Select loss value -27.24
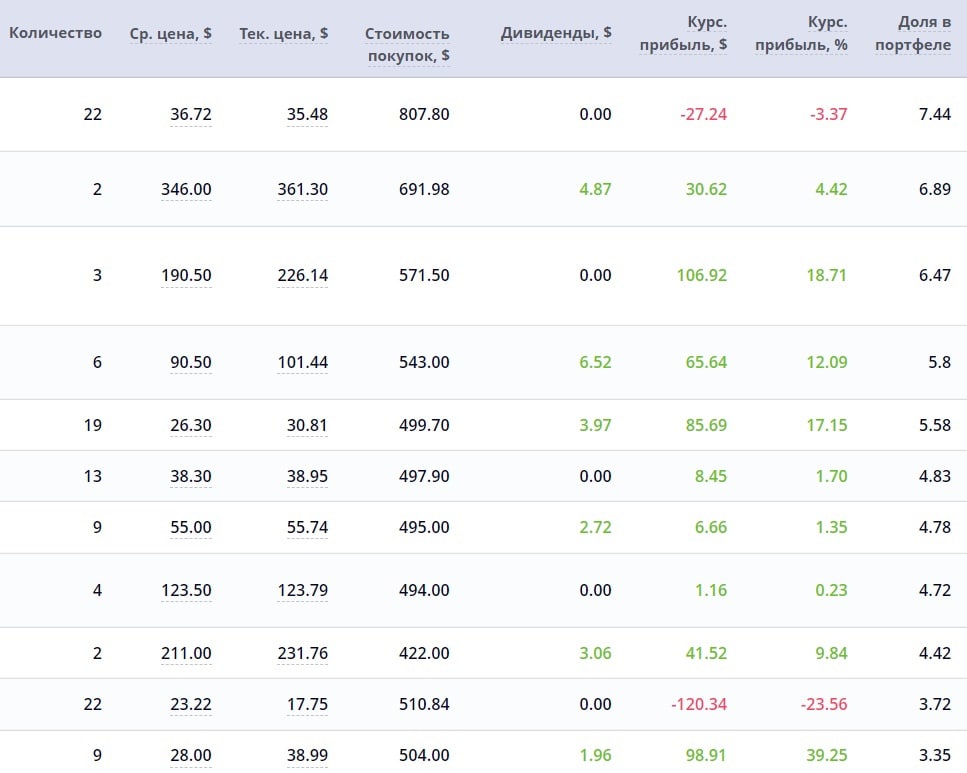 tap(704, 114)
